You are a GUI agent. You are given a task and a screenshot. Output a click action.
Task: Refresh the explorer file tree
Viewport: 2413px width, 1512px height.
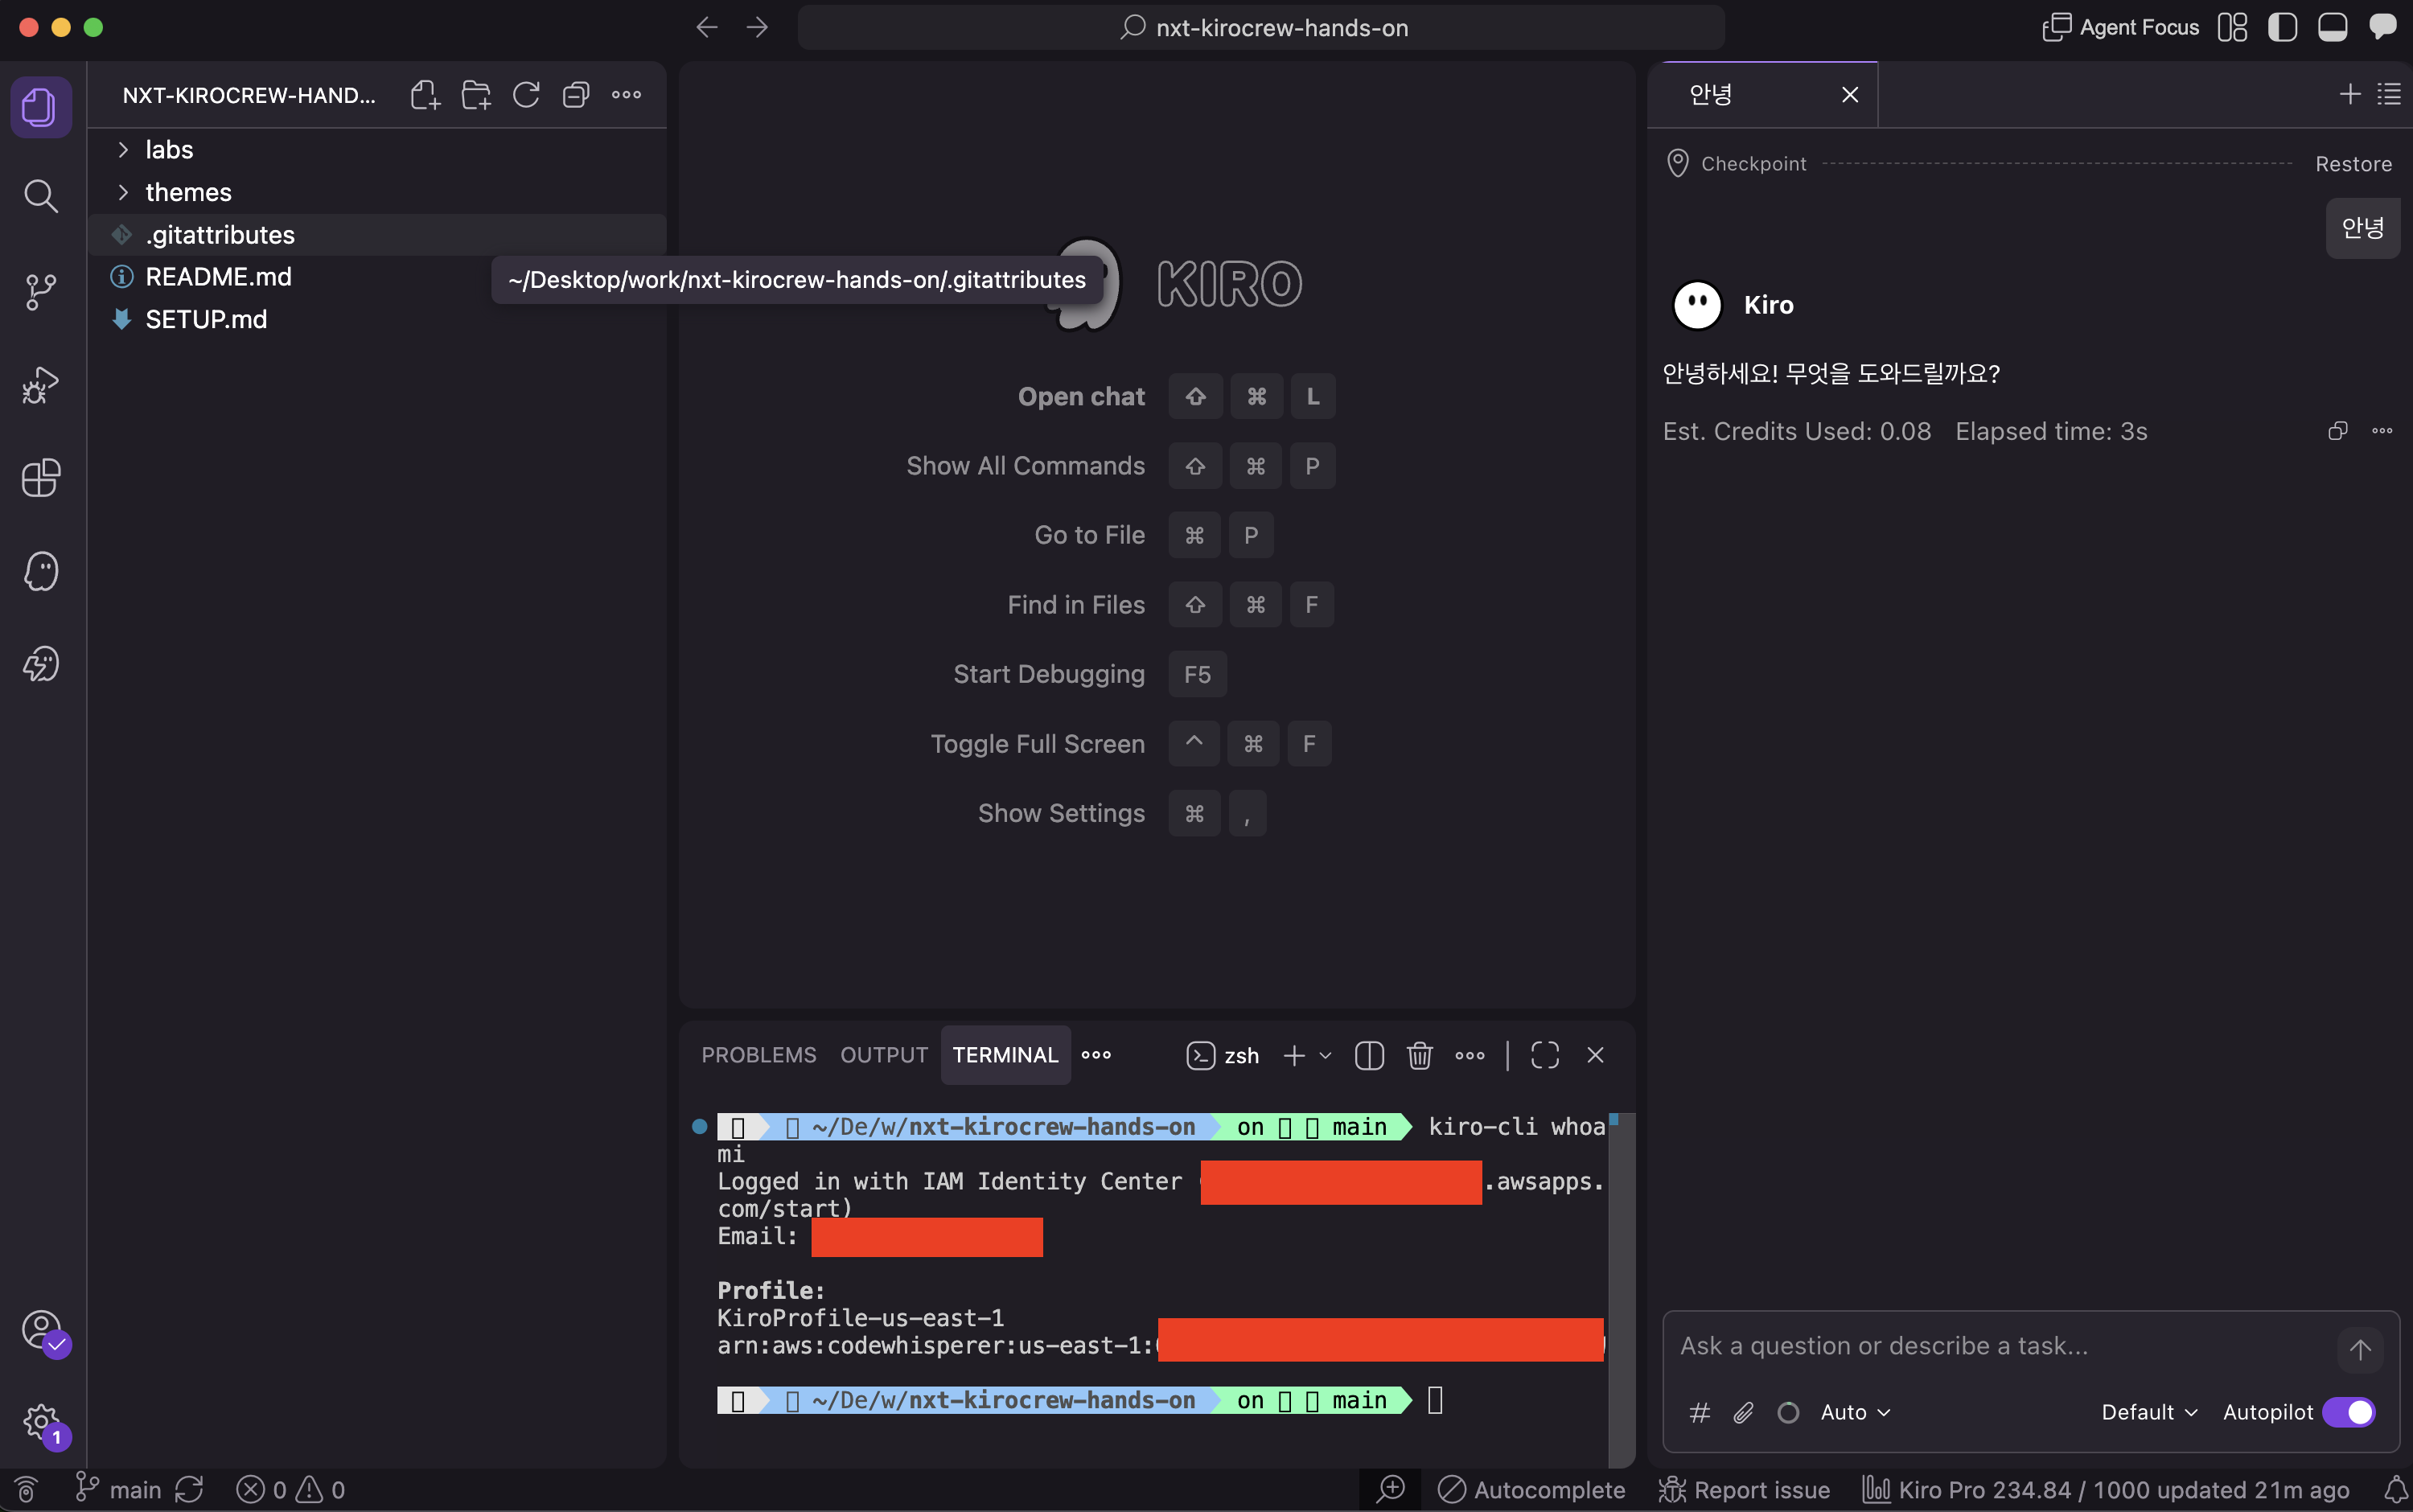[x=526, y=95]
